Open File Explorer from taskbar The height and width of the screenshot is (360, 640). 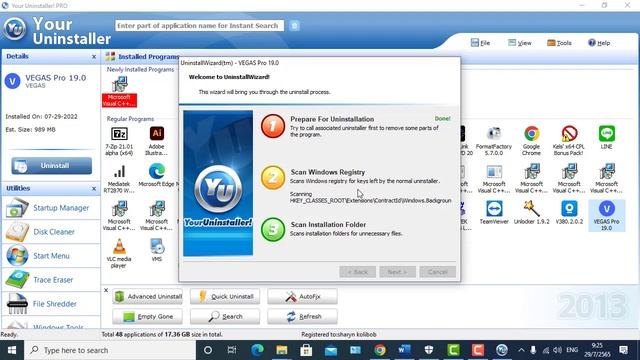click(x=282, y=350)
